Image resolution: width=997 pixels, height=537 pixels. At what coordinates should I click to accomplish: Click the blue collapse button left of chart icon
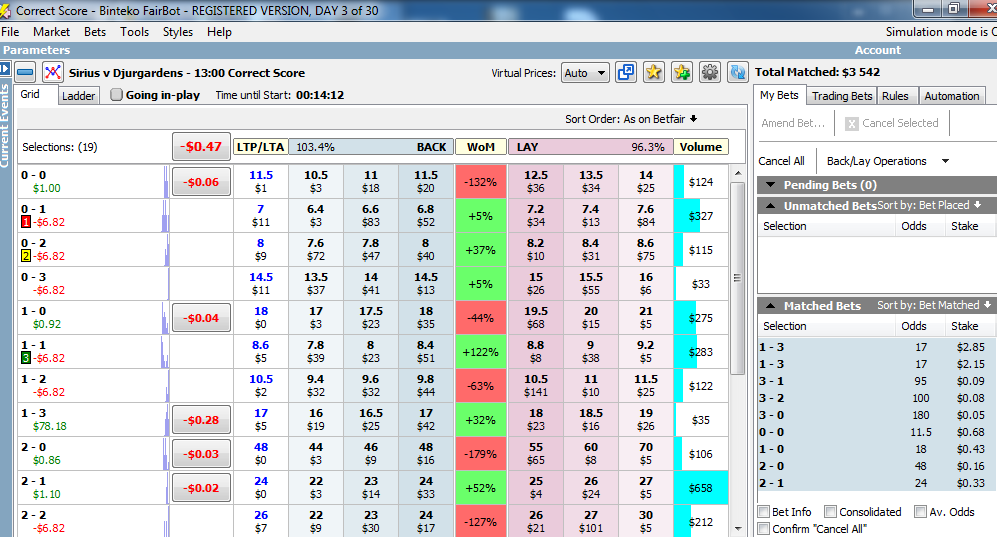[26, 72]
